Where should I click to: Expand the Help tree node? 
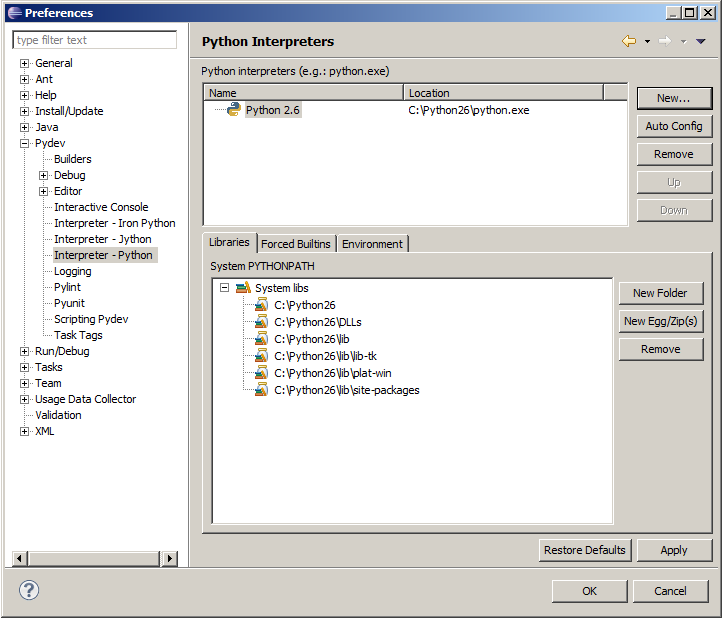(24, 96)
